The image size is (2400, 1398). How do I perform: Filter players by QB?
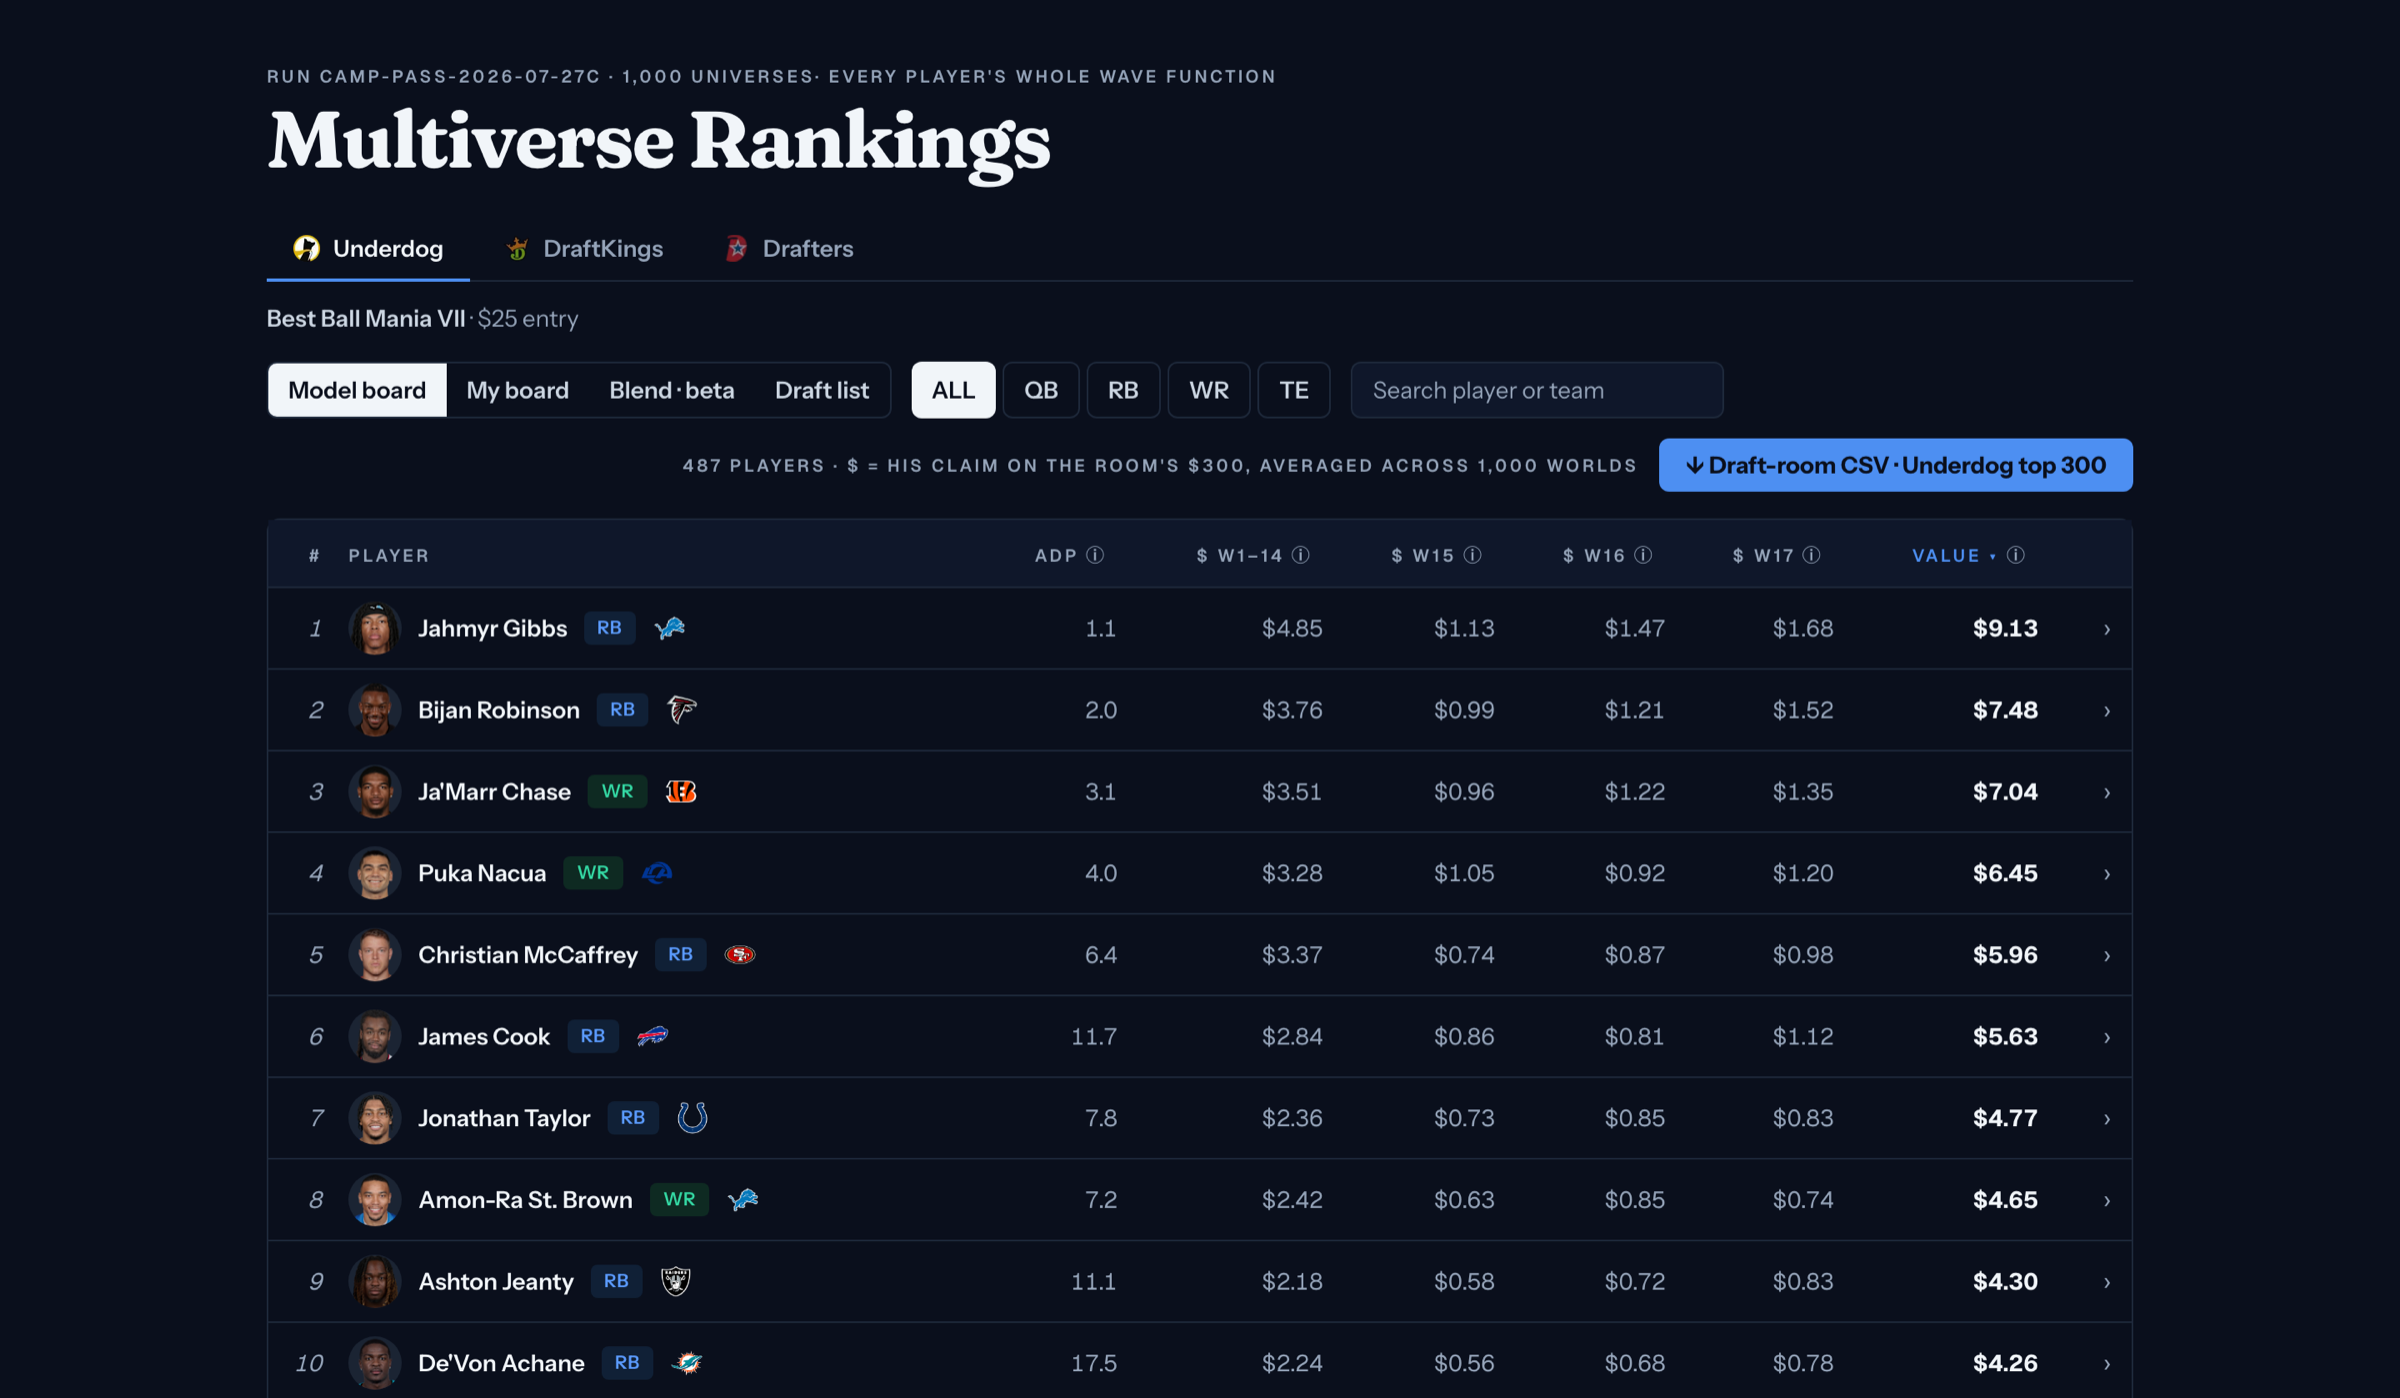(1041, 390)
